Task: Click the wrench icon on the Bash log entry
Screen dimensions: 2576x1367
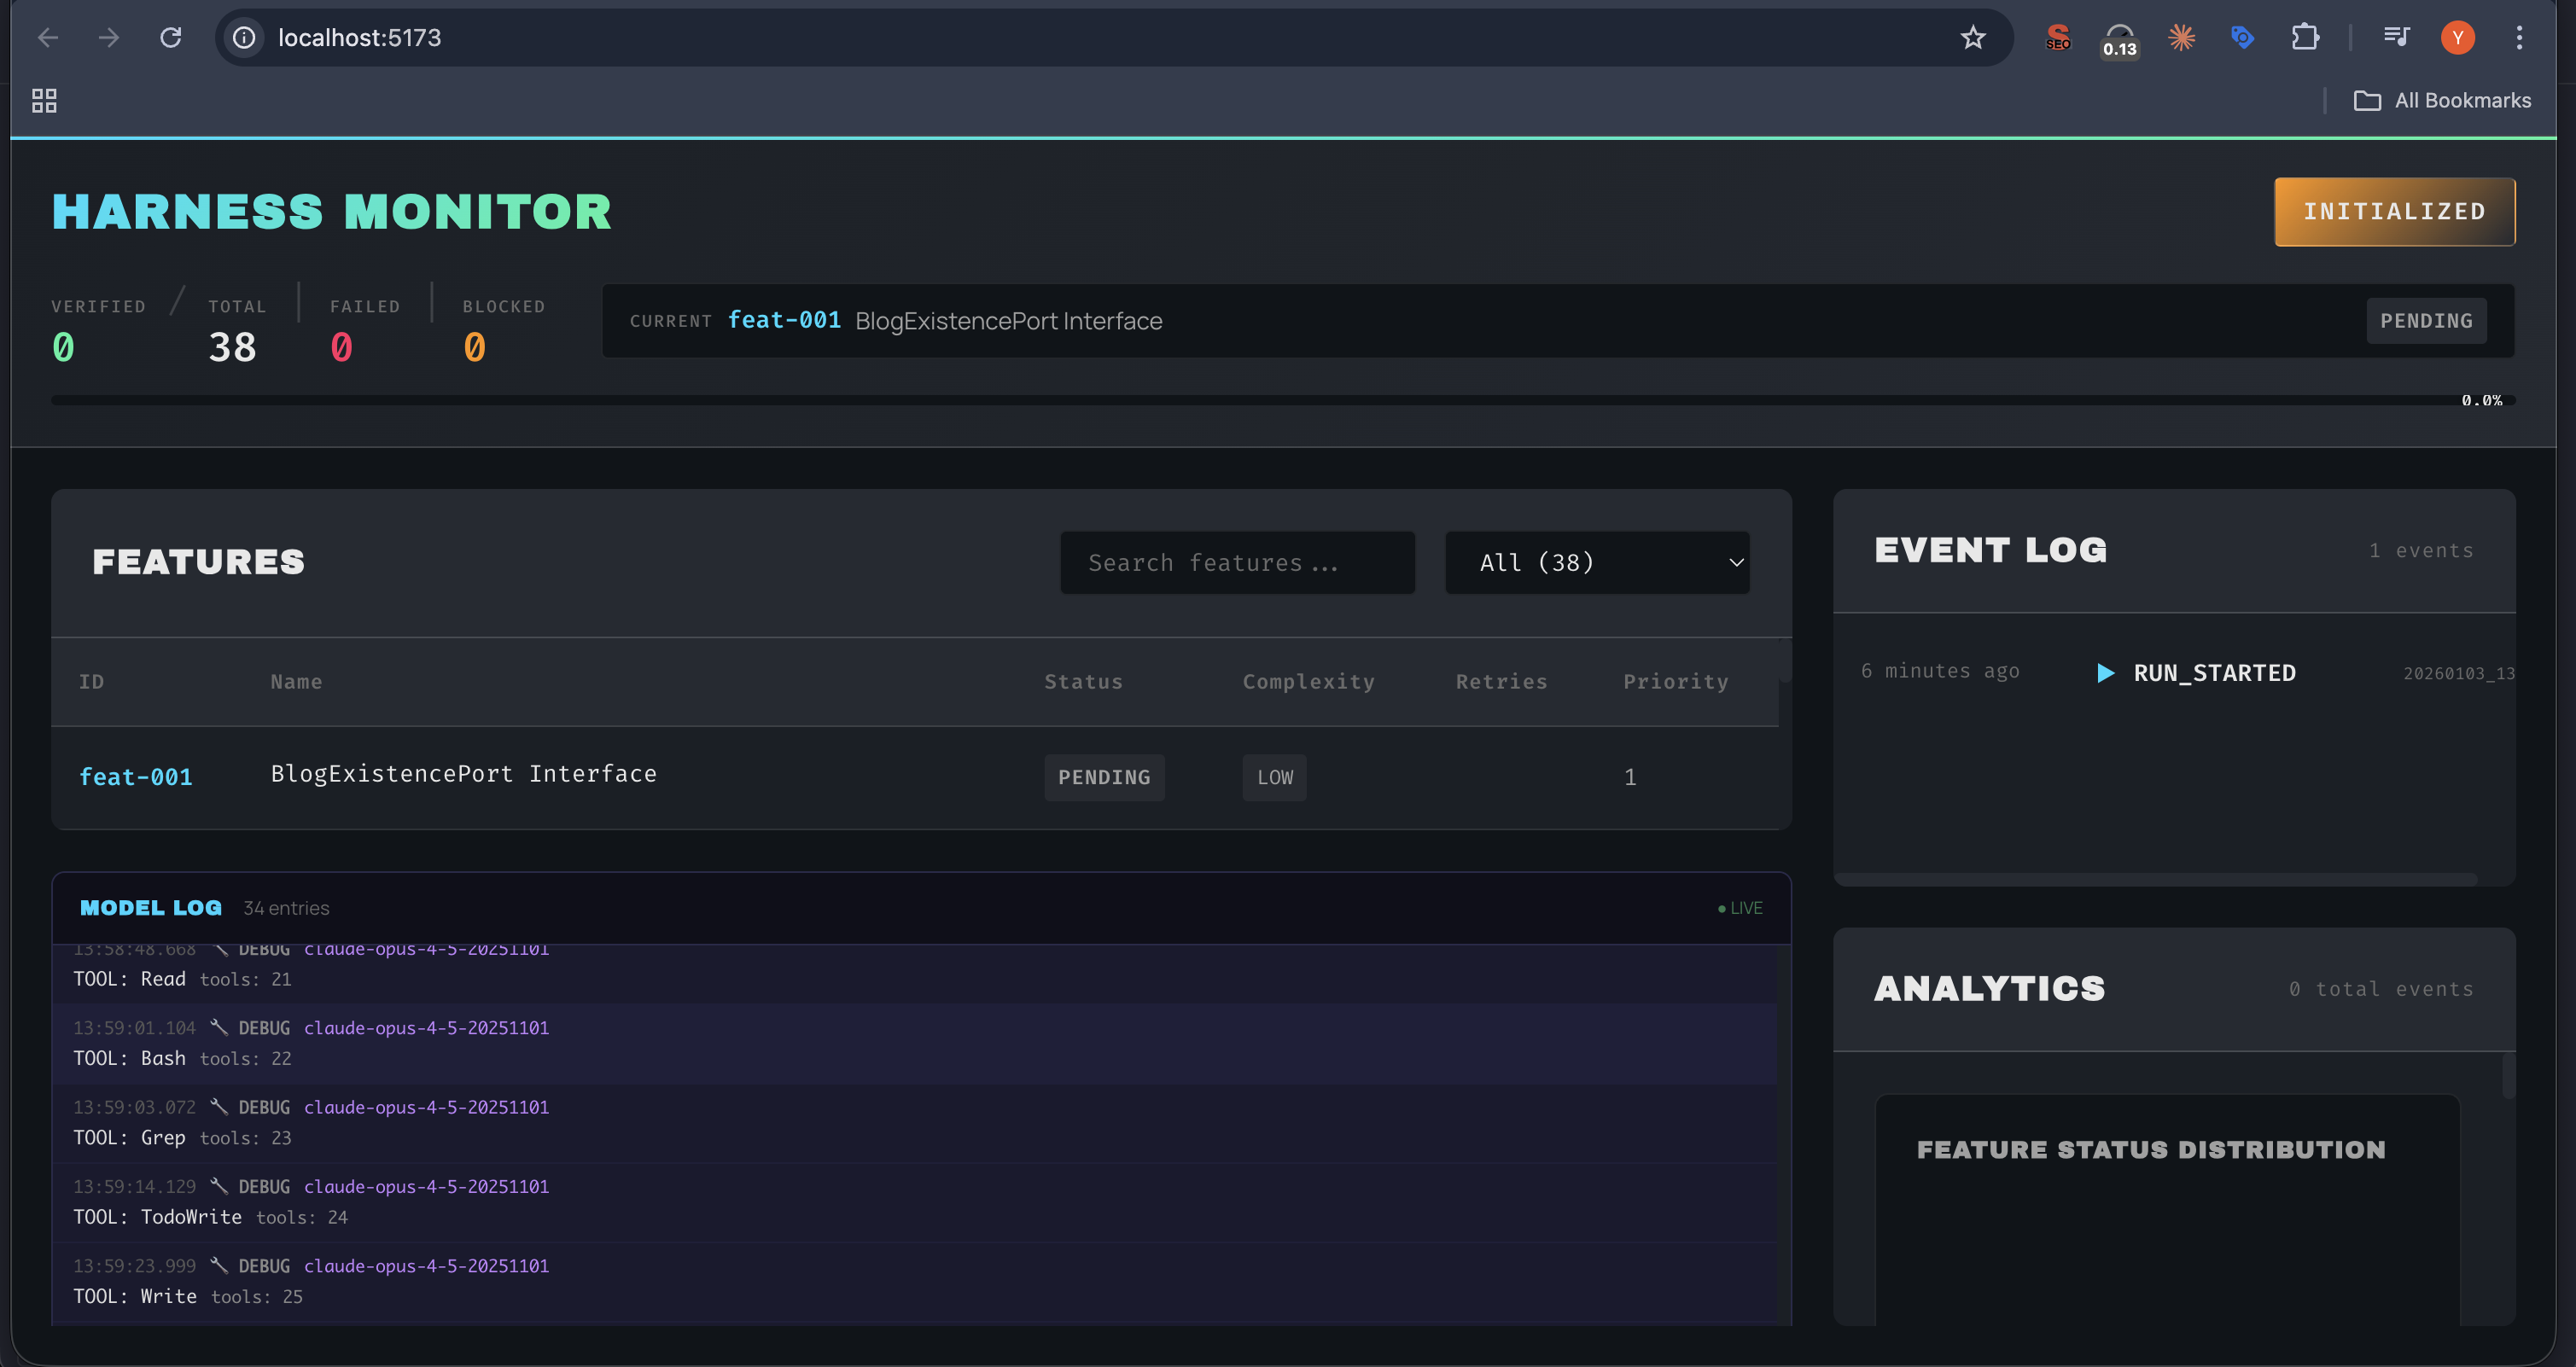Action: pos(220,1027)
